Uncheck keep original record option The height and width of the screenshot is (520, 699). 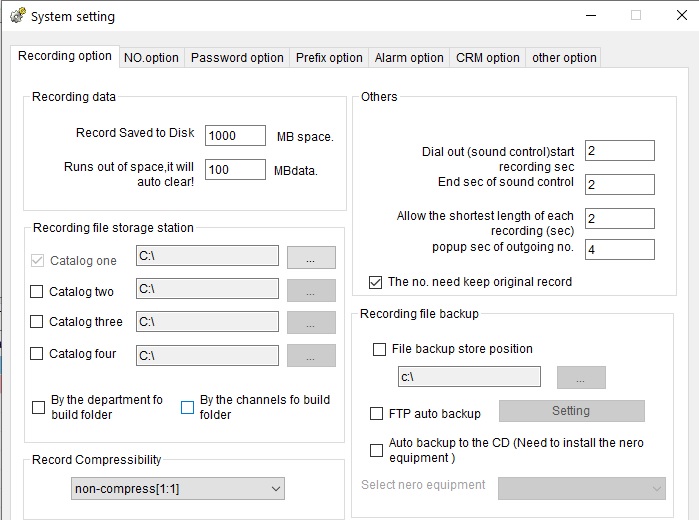coord(376,282)
